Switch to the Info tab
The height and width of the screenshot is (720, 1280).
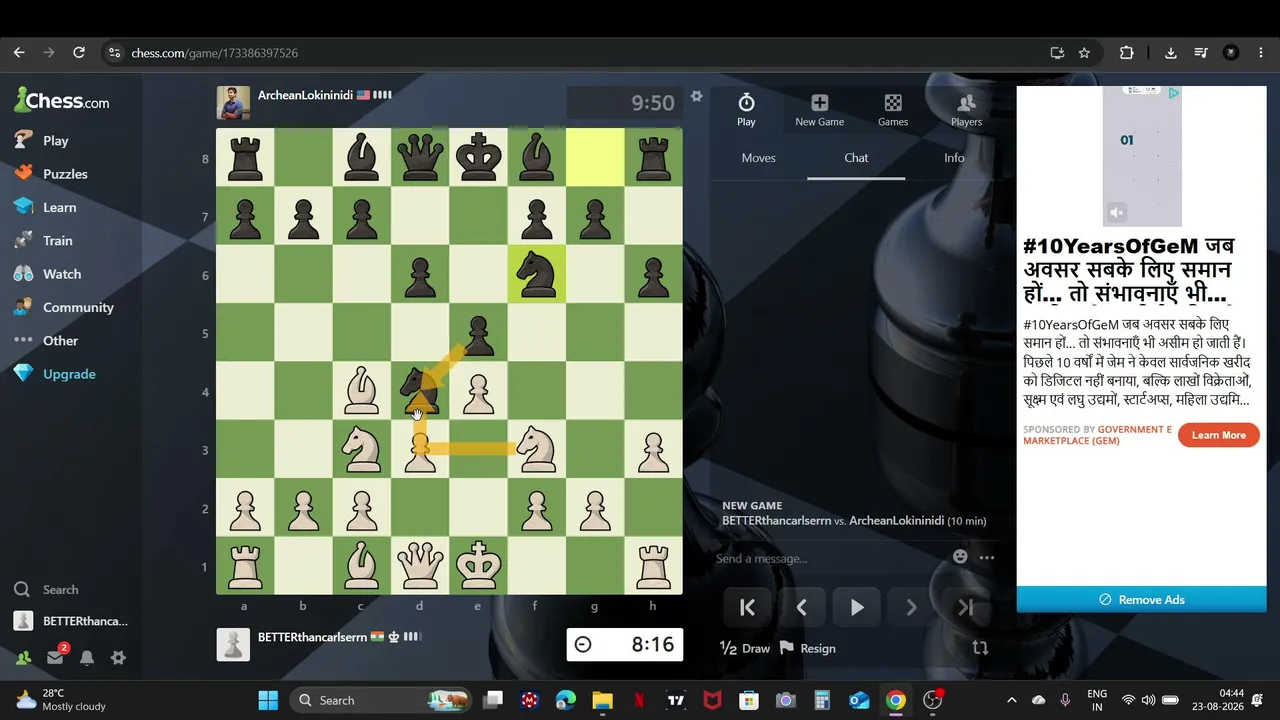point(954,158)
